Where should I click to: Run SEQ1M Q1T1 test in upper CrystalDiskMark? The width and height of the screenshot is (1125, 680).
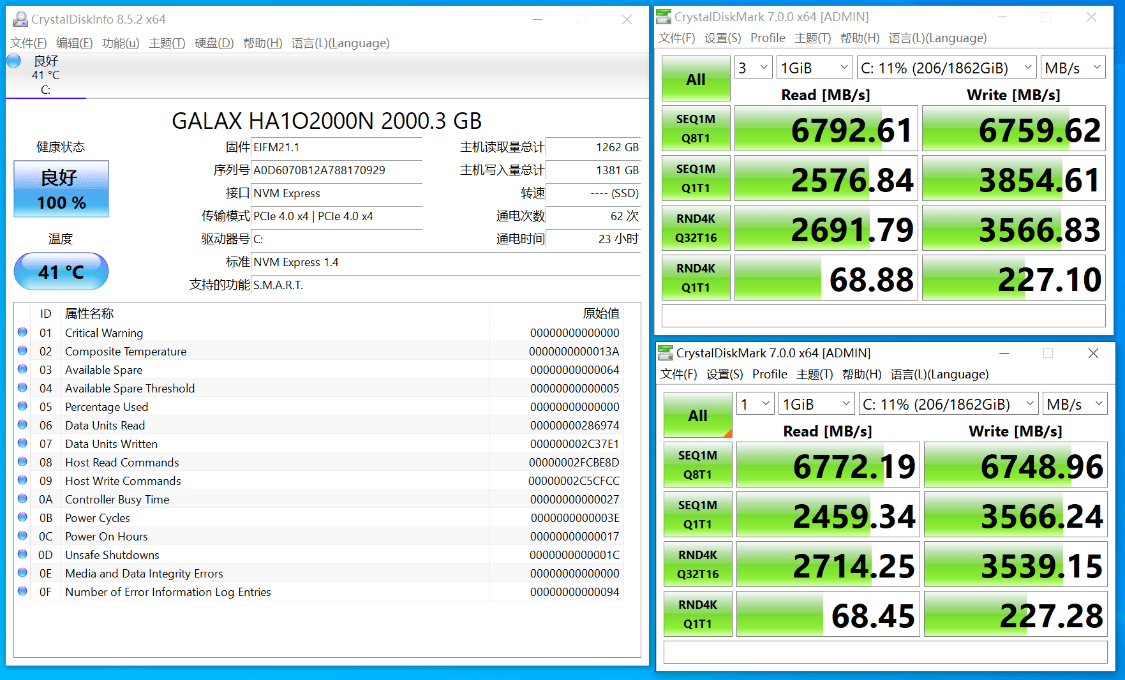coord(696,178)
